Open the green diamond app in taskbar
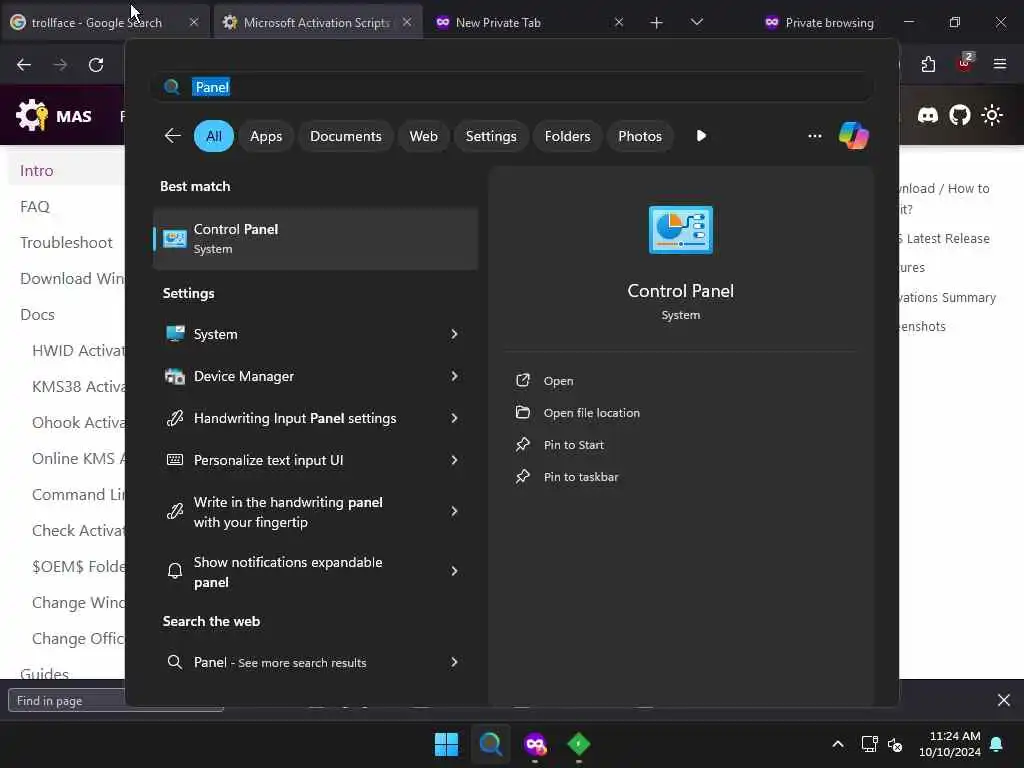Screen dimensions: 1024x768 point(579,744)
